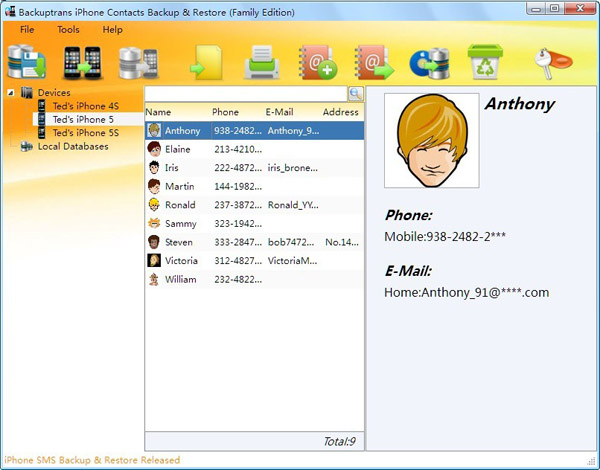Click the Devices folder icon in tree
This screenshot has width=600, height=470.
click(27, 92)
